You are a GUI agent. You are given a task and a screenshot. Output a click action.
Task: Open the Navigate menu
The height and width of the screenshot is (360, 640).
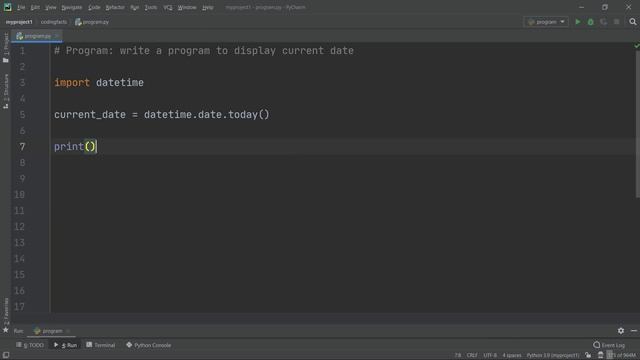point(71,7)
